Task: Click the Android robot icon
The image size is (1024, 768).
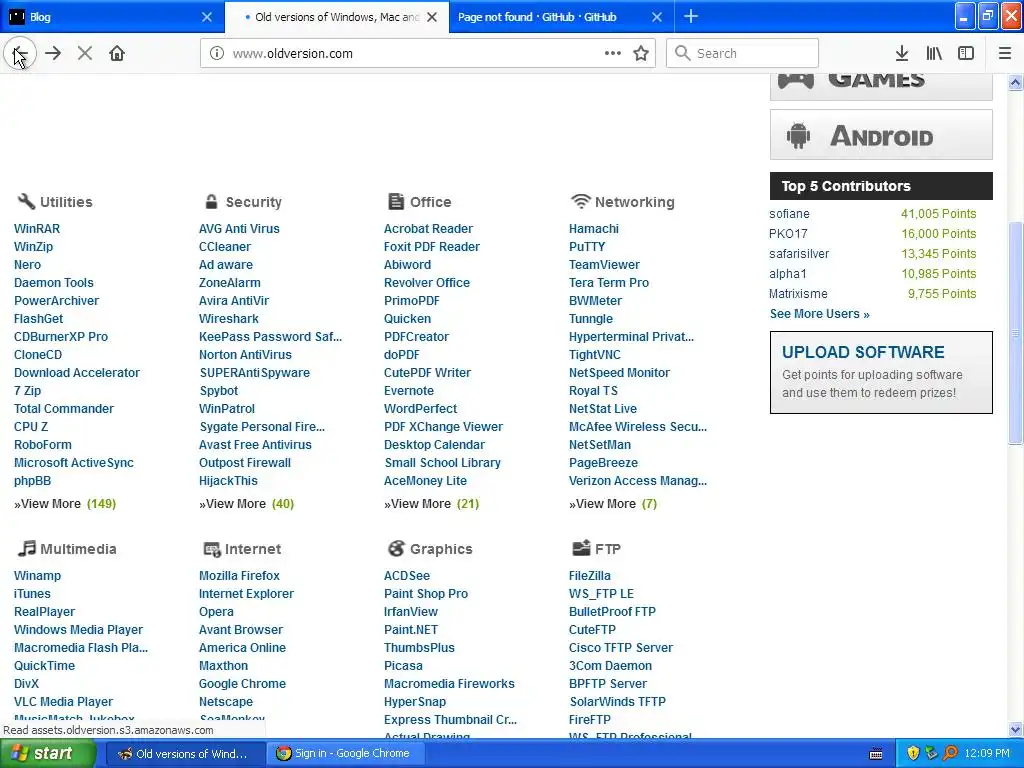Action: [798, 136]
